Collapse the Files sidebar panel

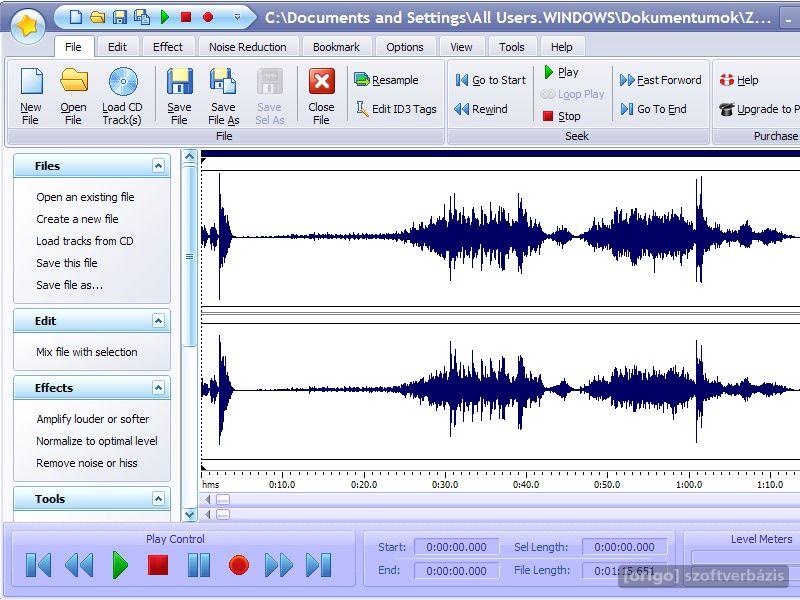(x=158, y=166)
